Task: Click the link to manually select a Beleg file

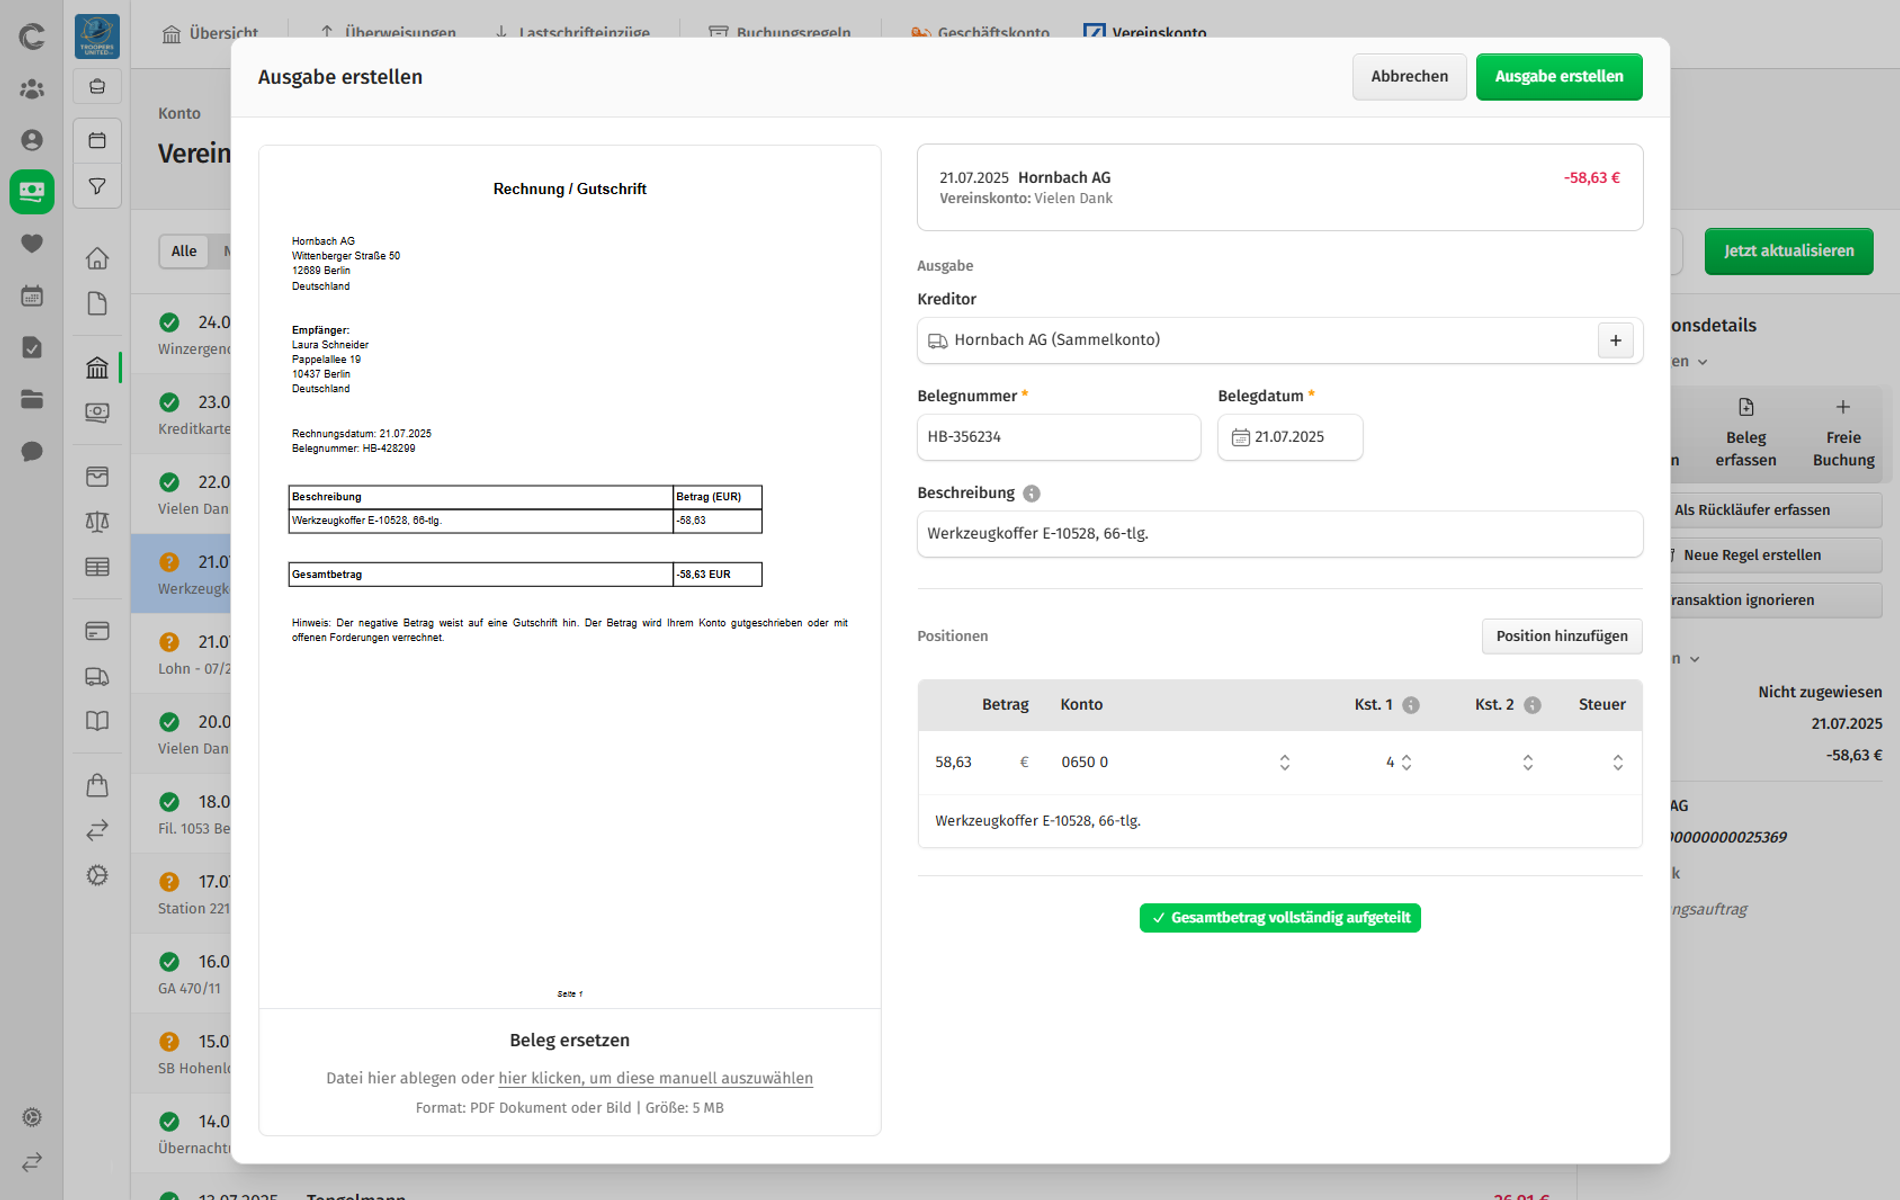Action: click(x=655, y=1078)
